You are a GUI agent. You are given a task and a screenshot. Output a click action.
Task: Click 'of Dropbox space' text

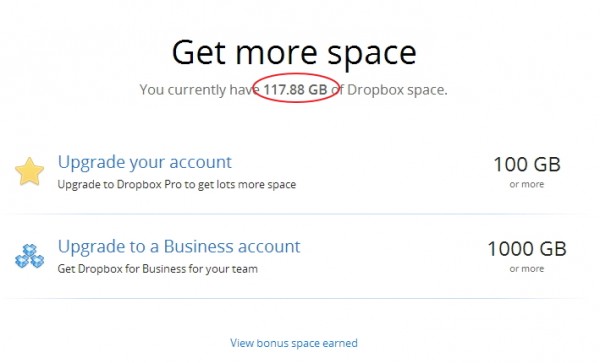388,90
